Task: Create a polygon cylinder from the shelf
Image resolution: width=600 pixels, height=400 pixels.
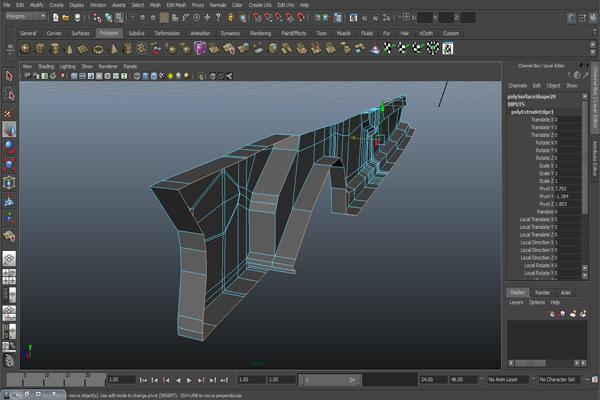Action: (x=54, y=49)
